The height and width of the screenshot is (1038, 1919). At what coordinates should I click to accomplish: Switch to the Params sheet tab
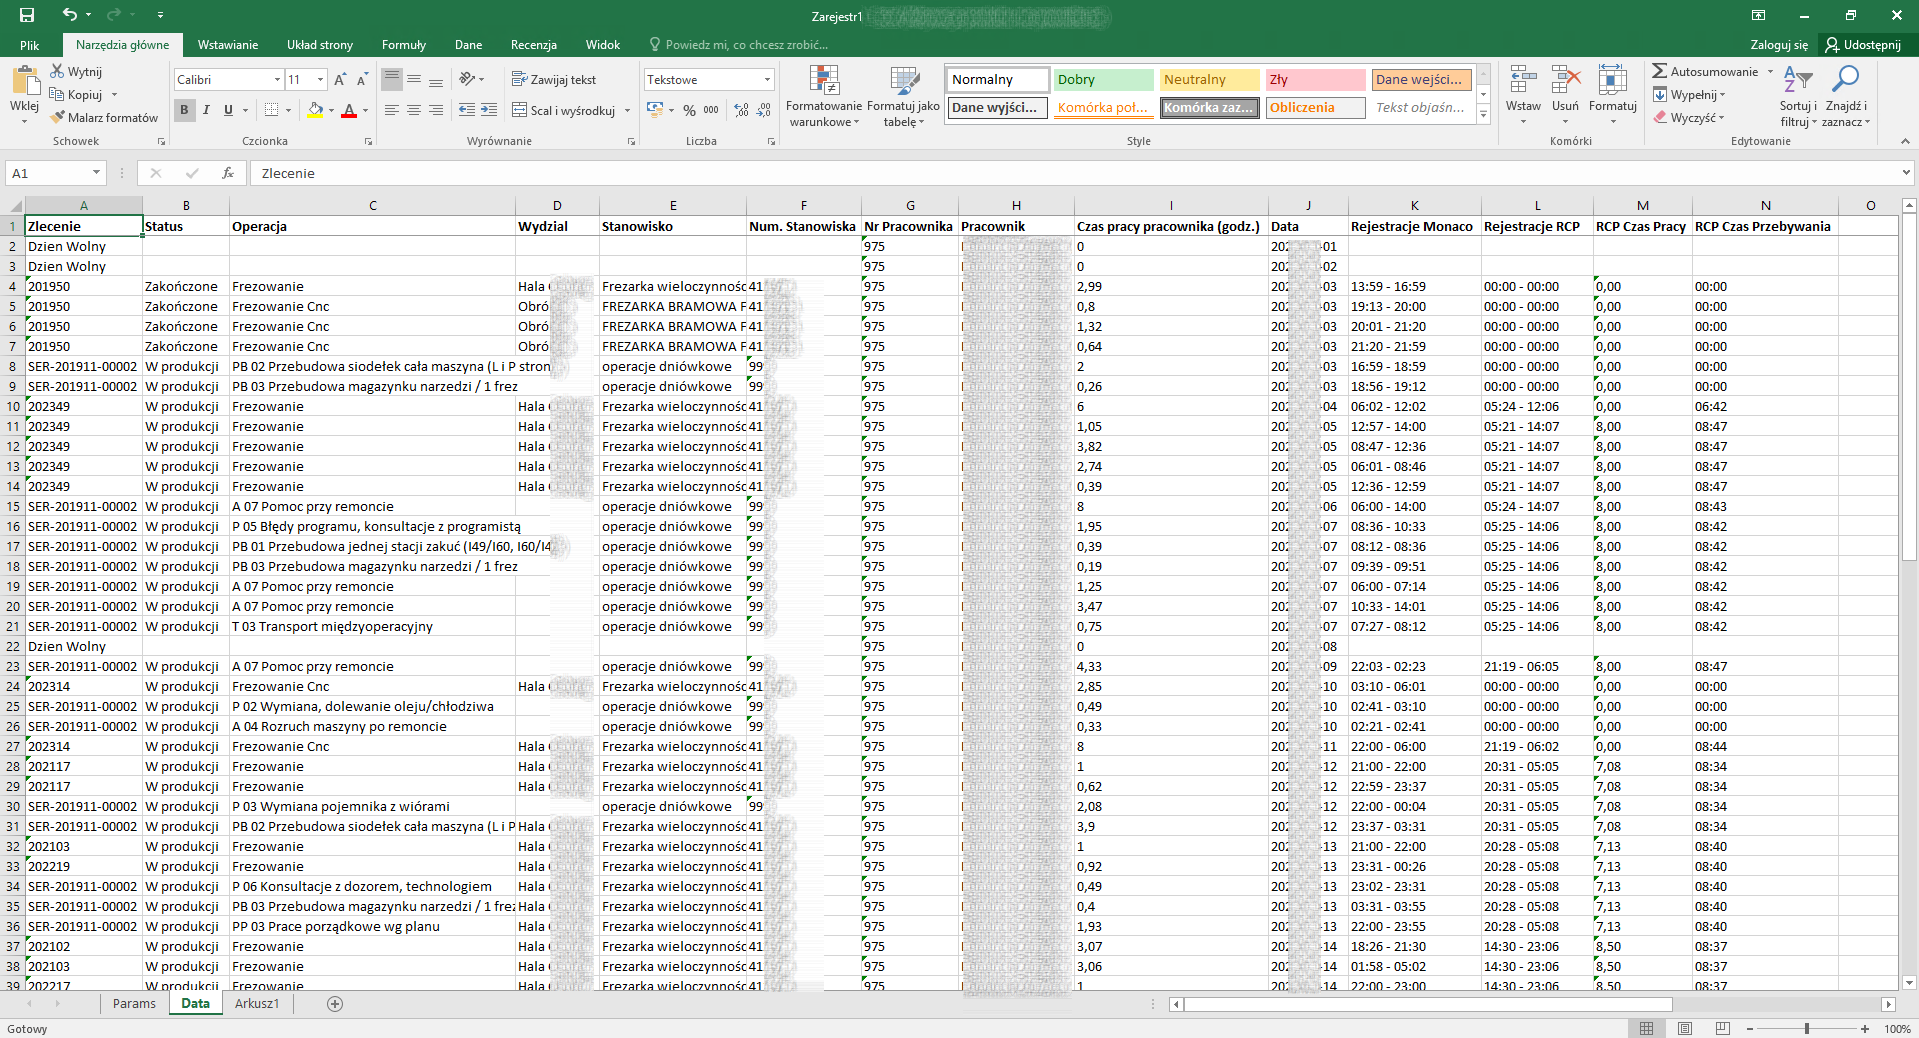point(134,1004)
